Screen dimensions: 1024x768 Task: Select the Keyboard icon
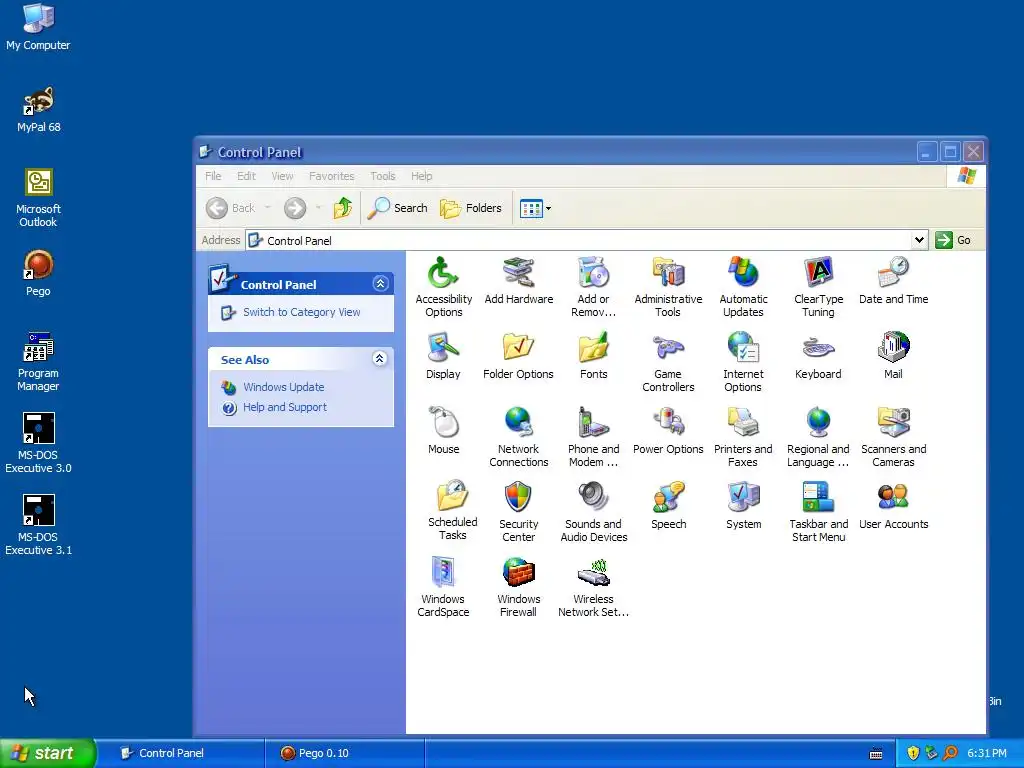pos(818,347)
